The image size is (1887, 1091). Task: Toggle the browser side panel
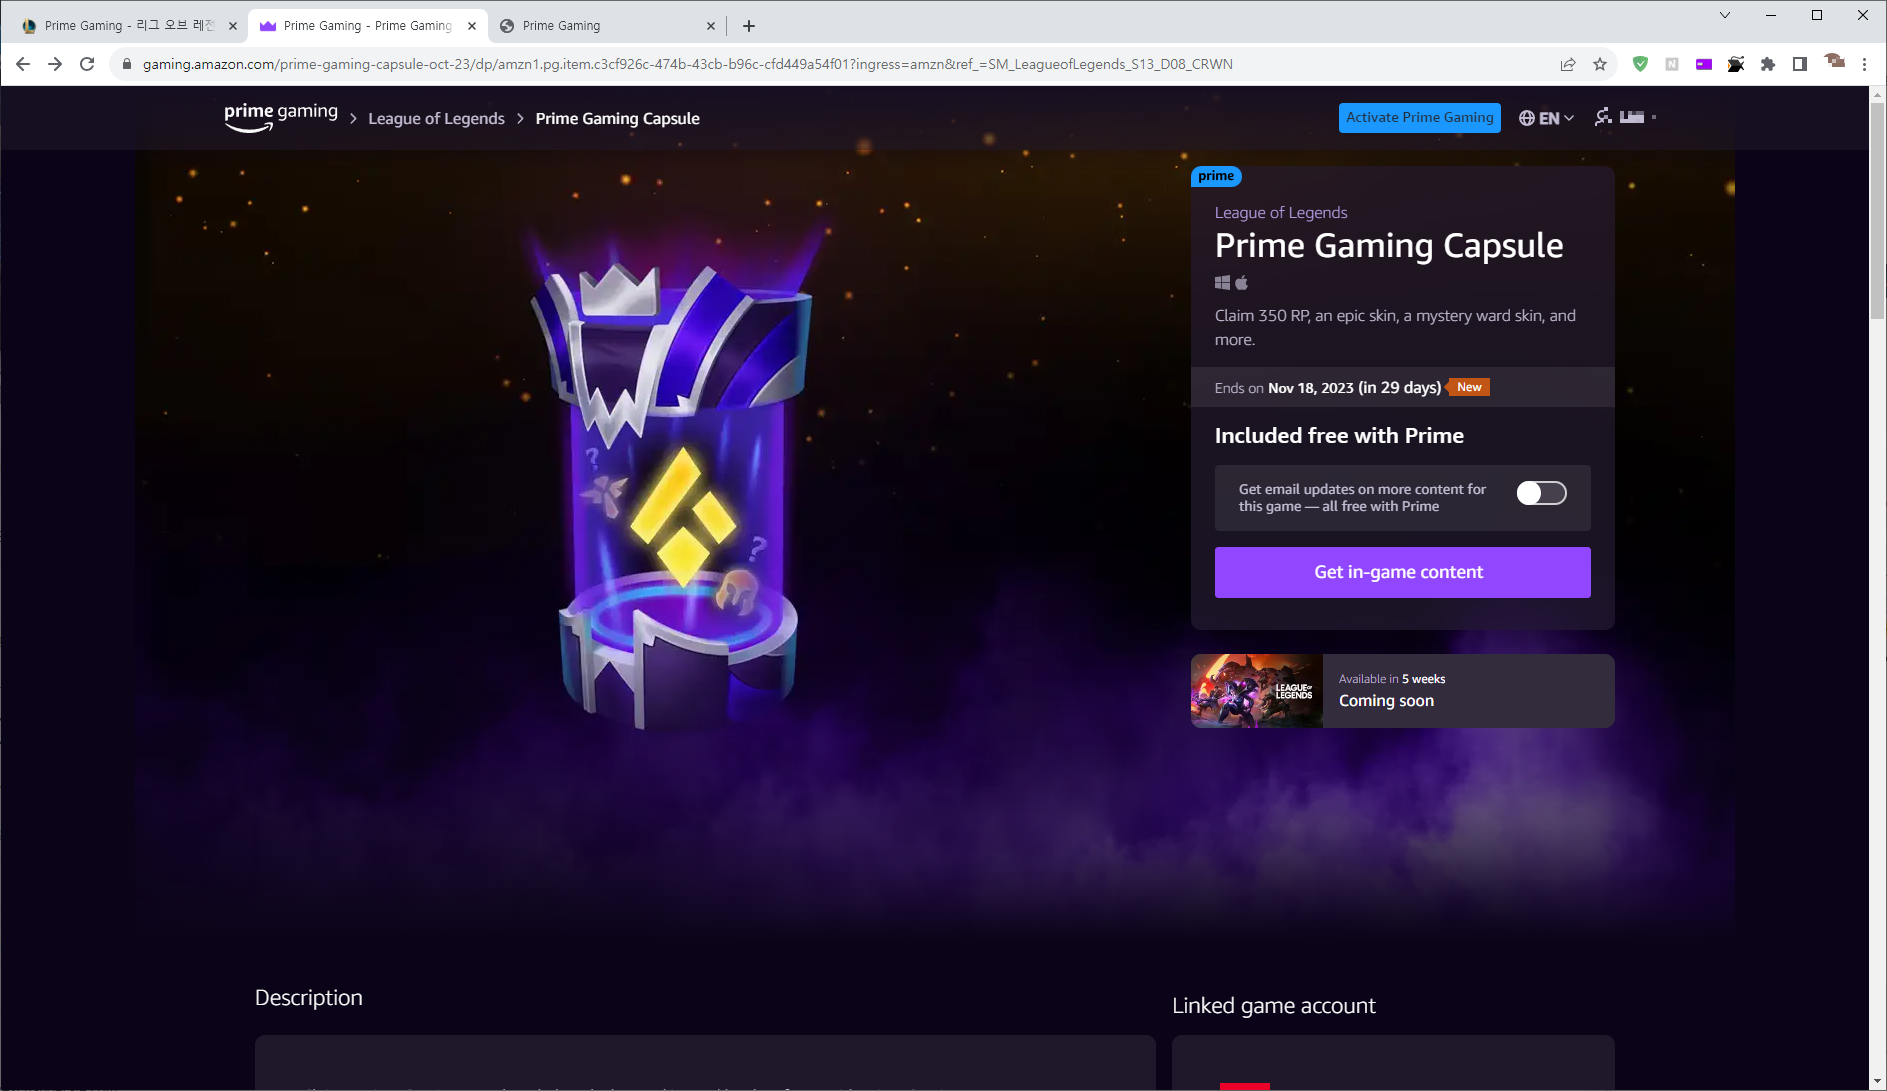click(1800, 64)
